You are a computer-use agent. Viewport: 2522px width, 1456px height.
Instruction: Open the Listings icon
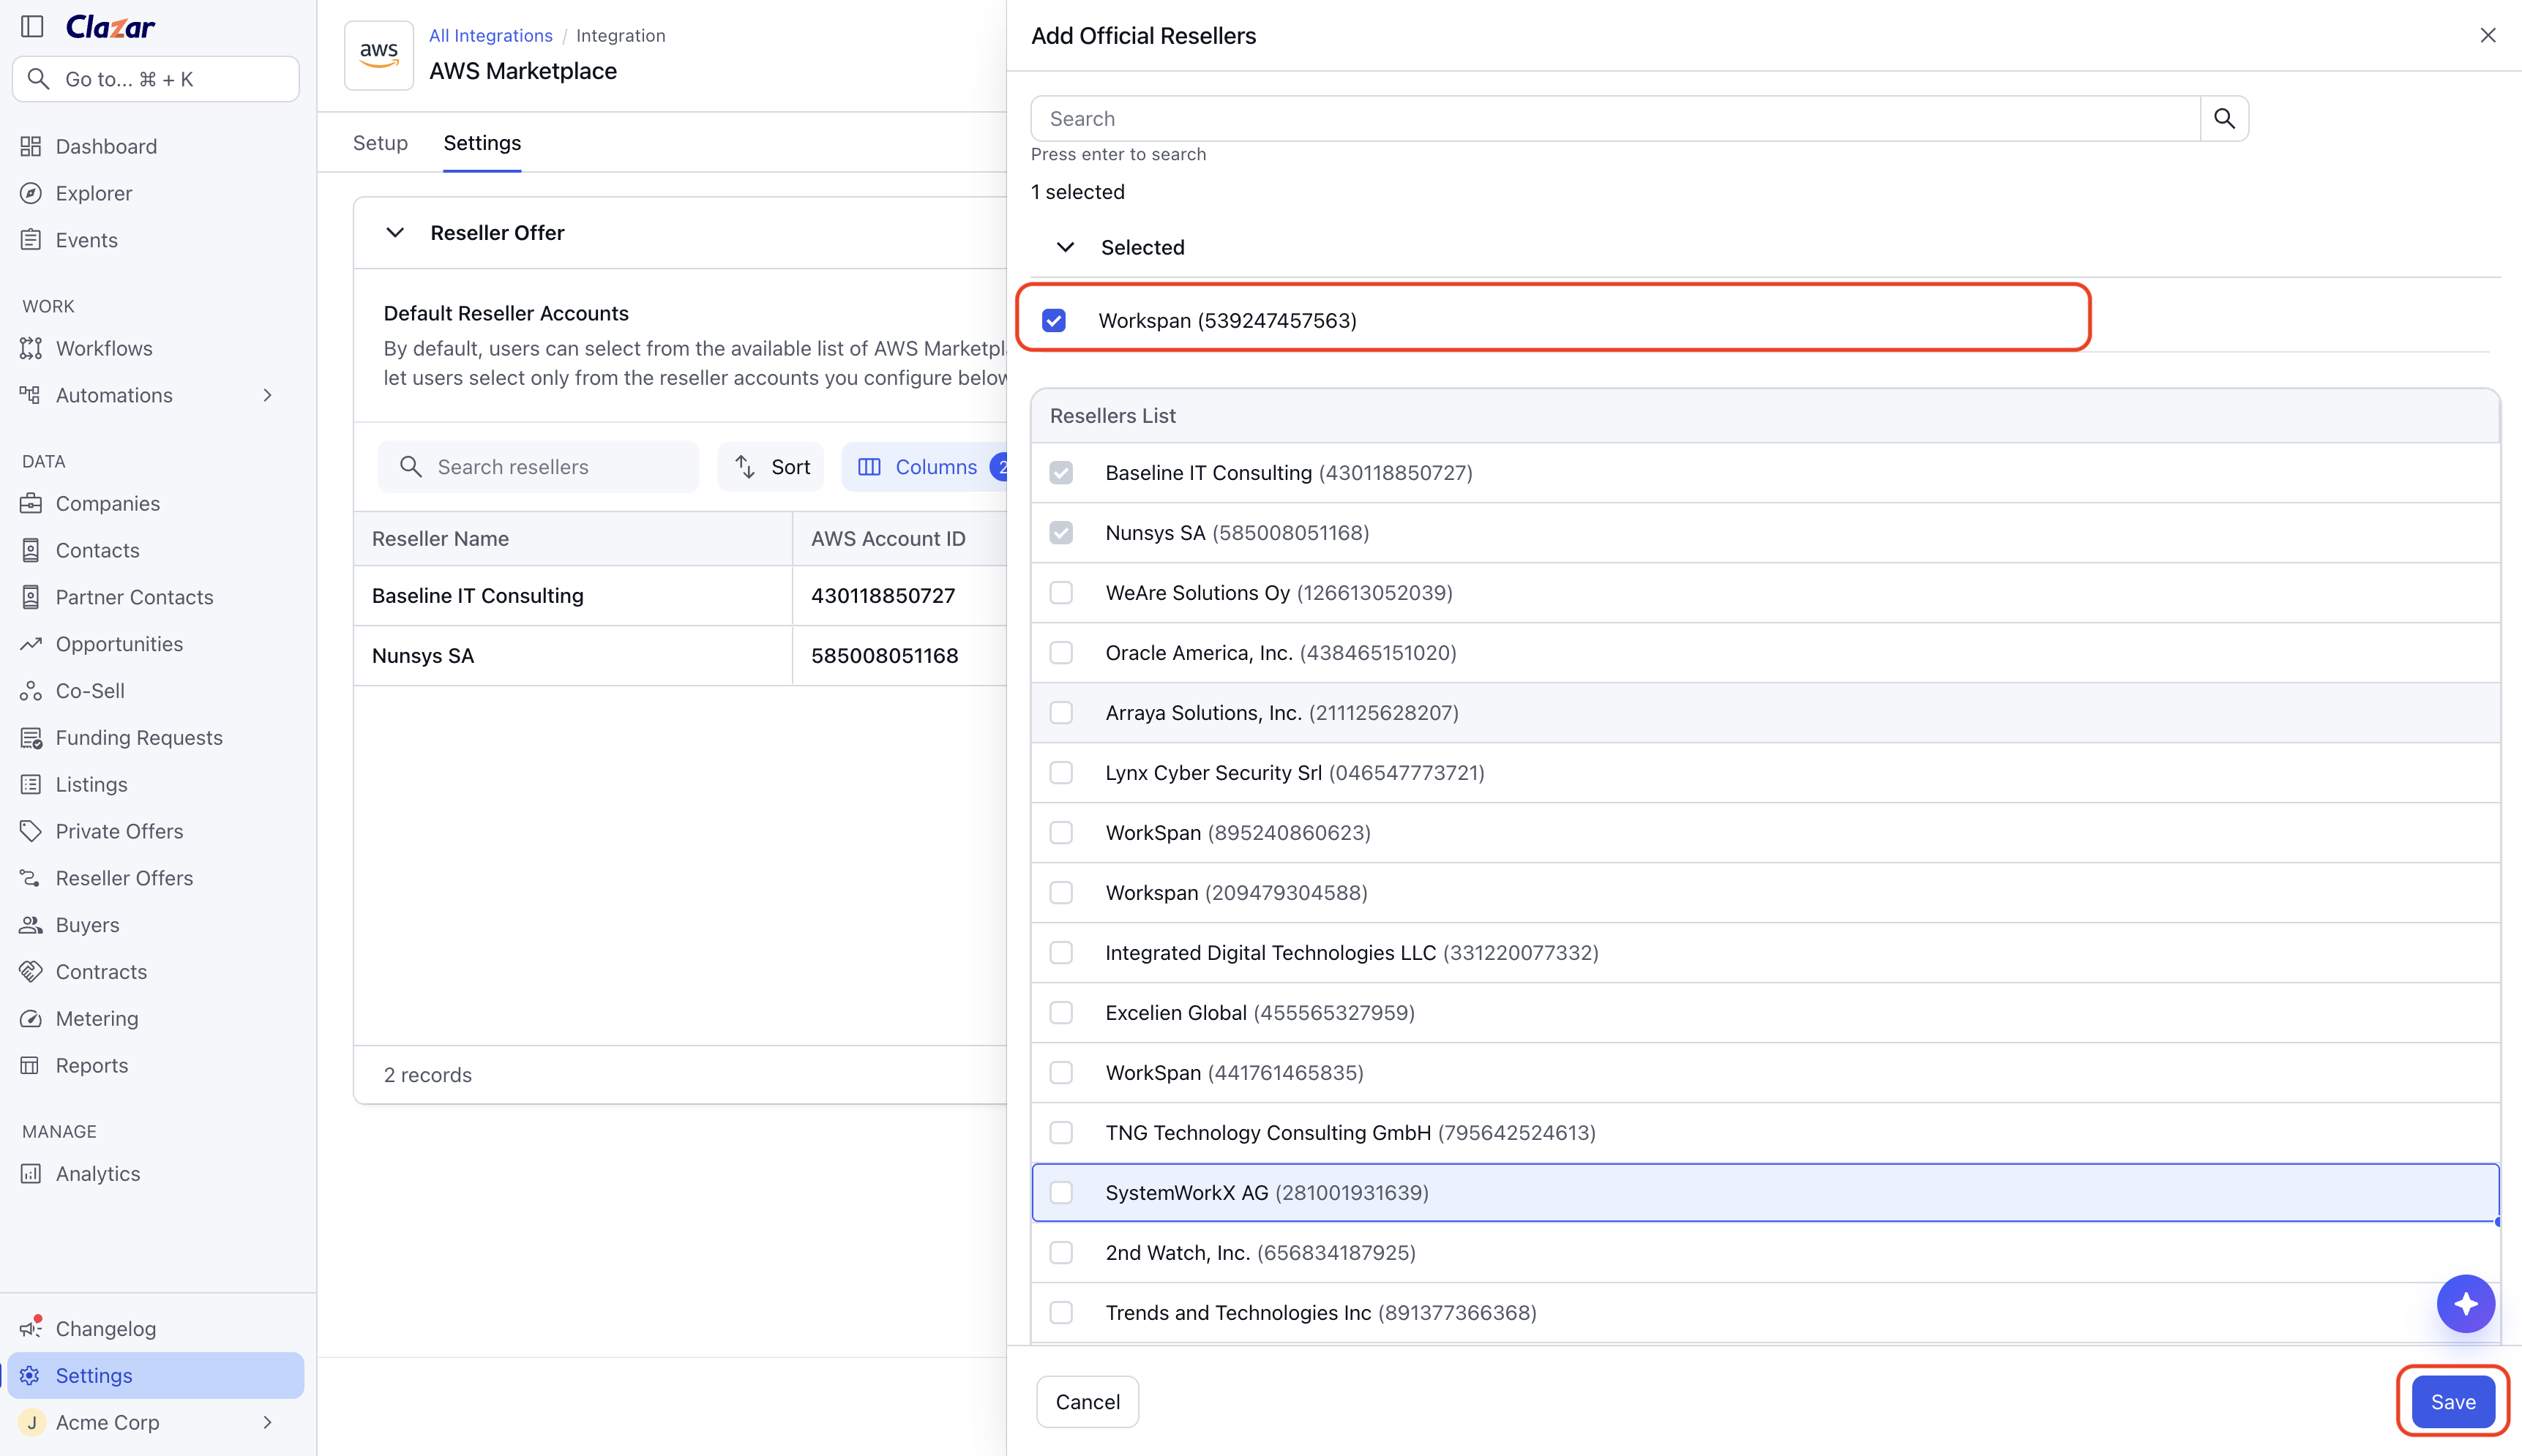(31, 784)
